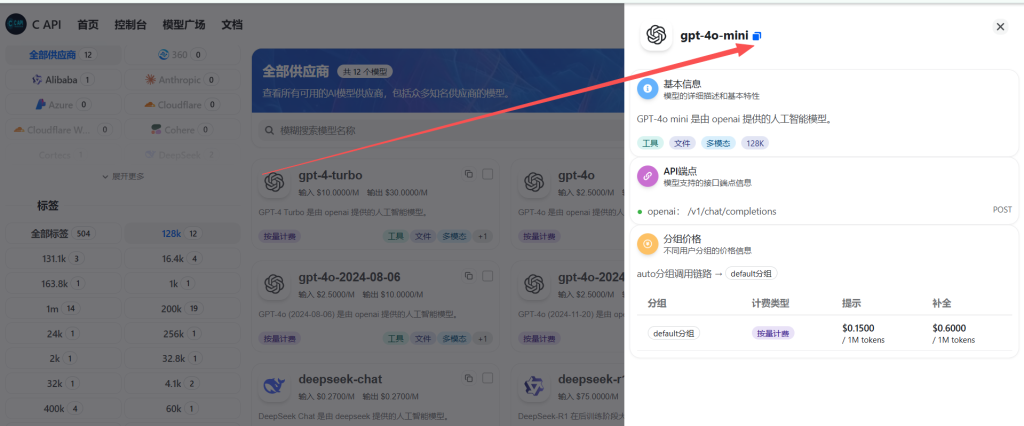
Task: Click the search magnifier icon
Action: coord(268,131)
